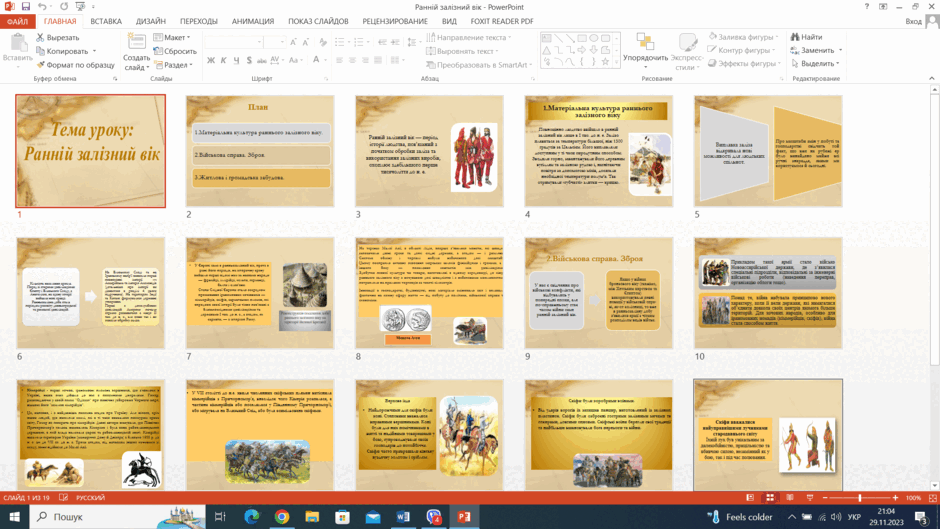
Task: Select slide 1 title thumbnail
Action: pyautogui.click(x=91, y=151)
